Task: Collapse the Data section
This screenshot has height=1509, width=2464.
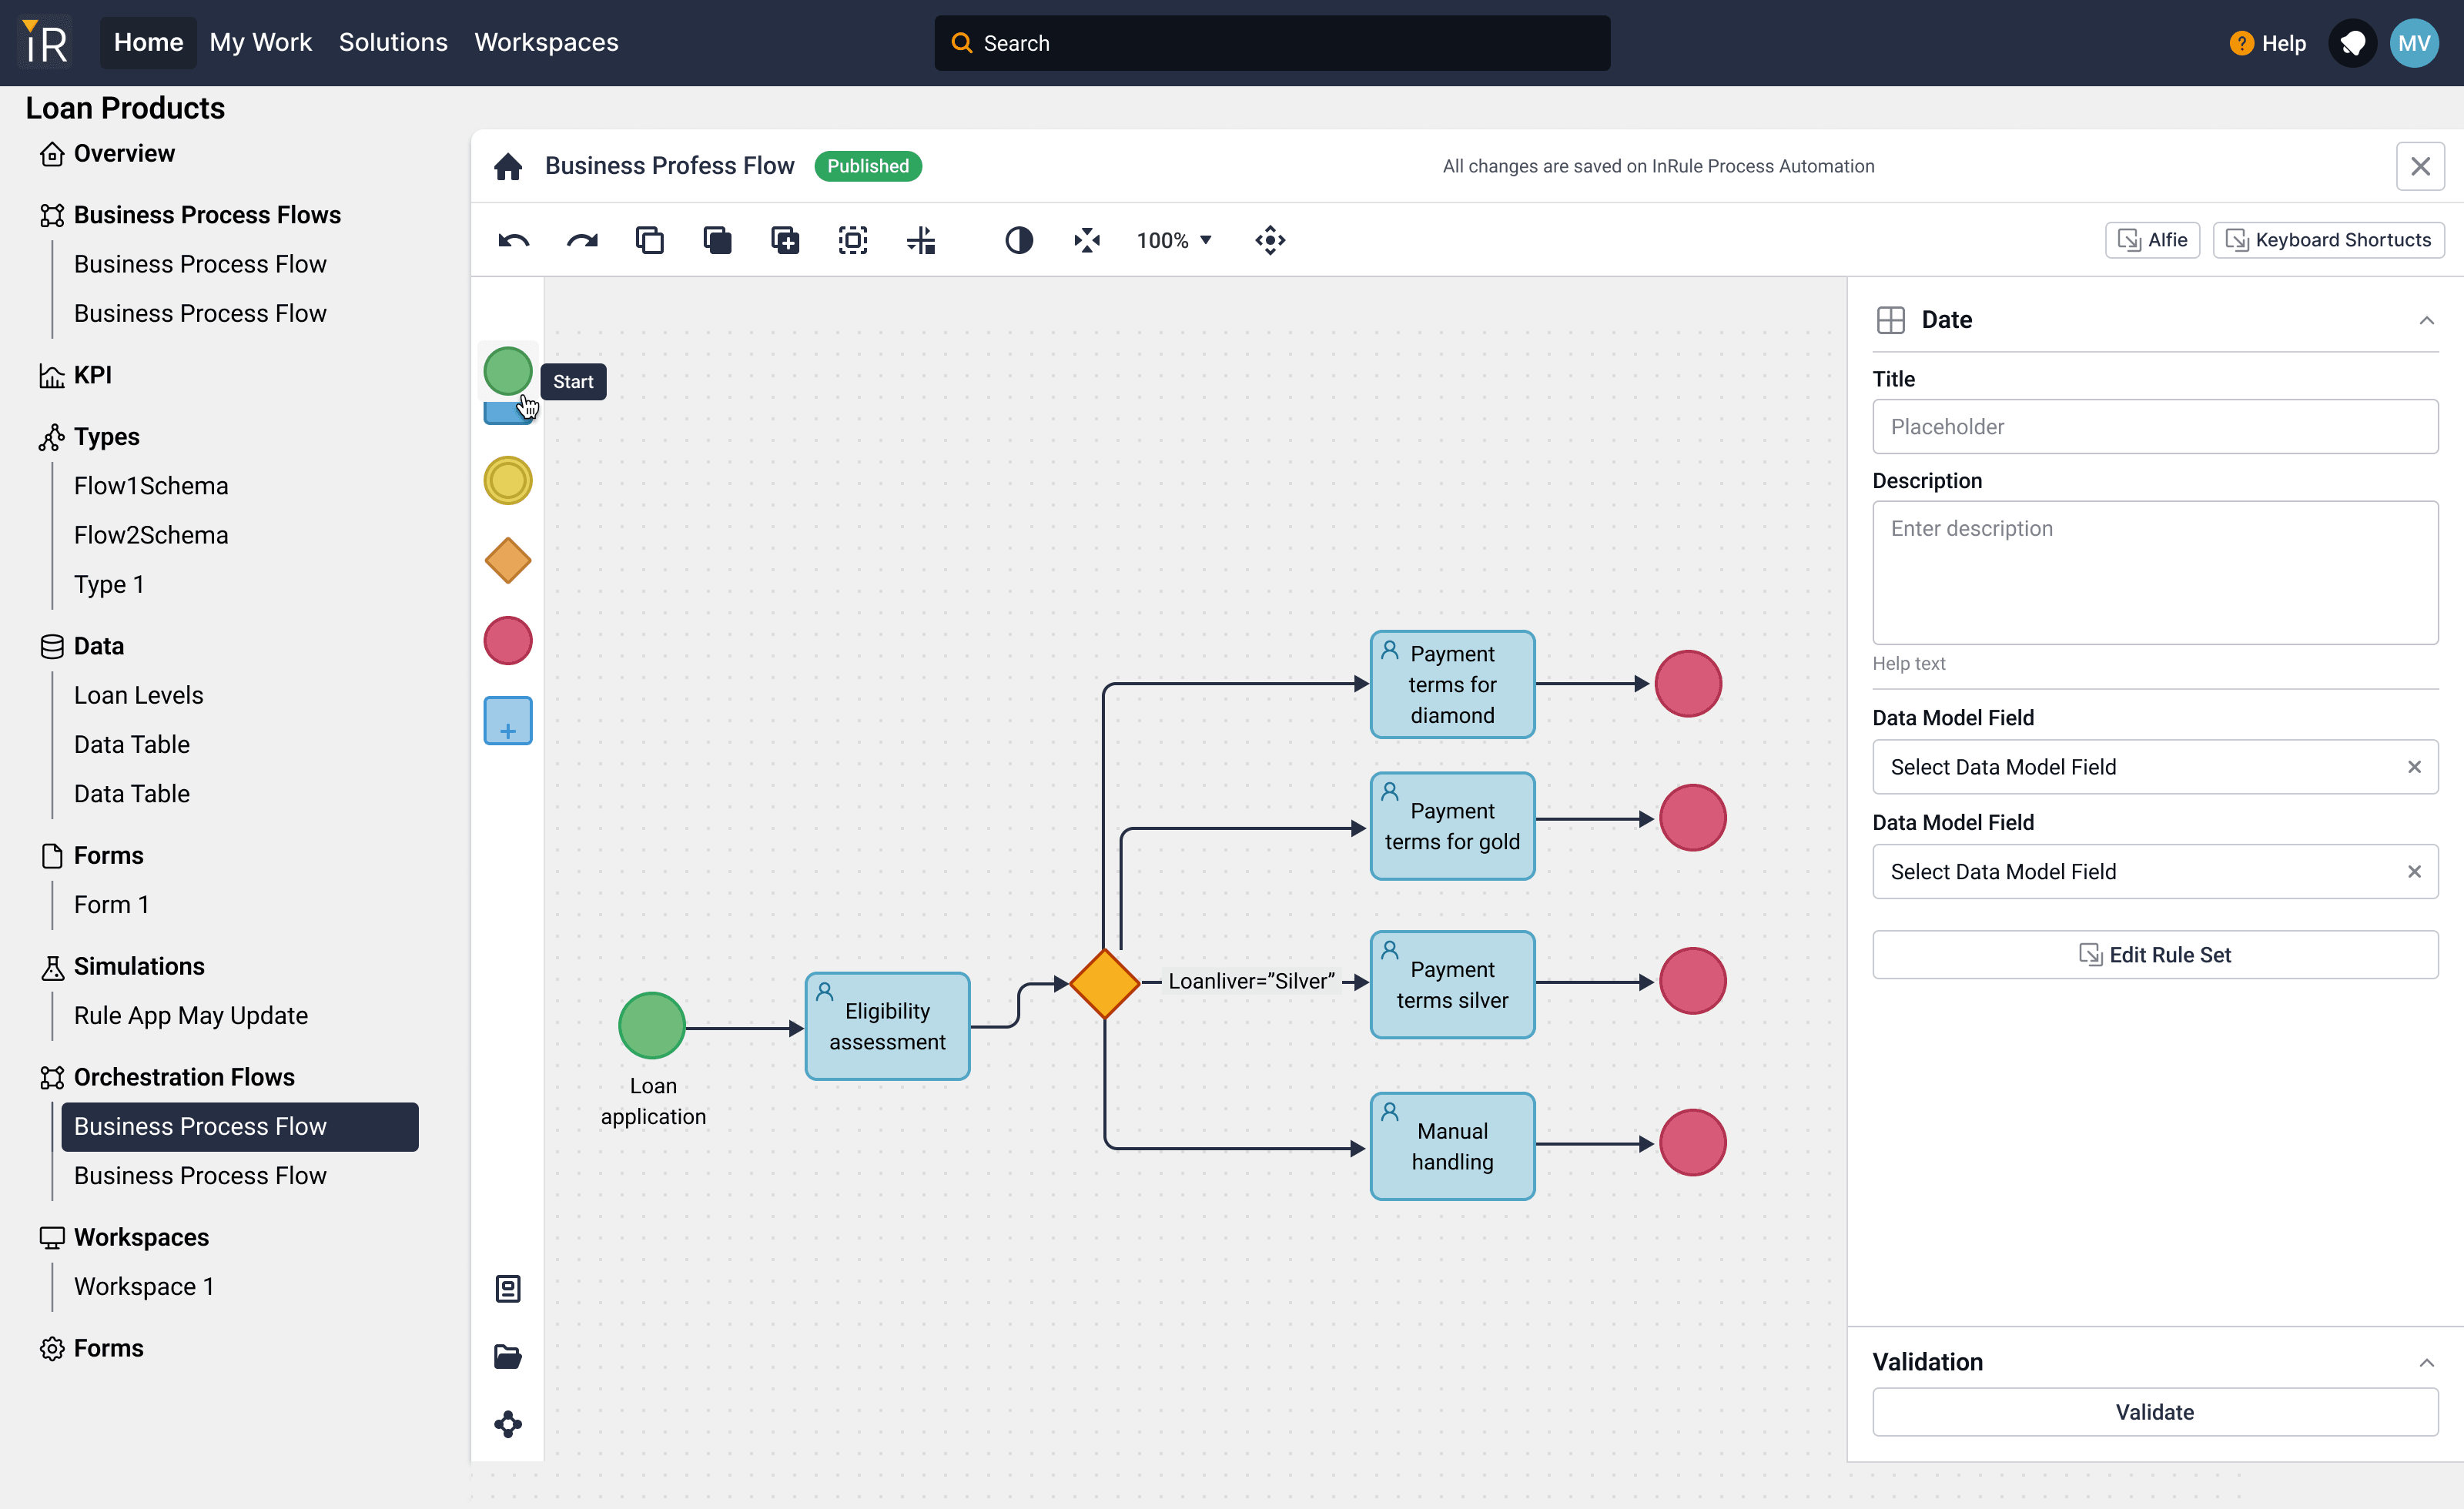Action: coord(98,646)
